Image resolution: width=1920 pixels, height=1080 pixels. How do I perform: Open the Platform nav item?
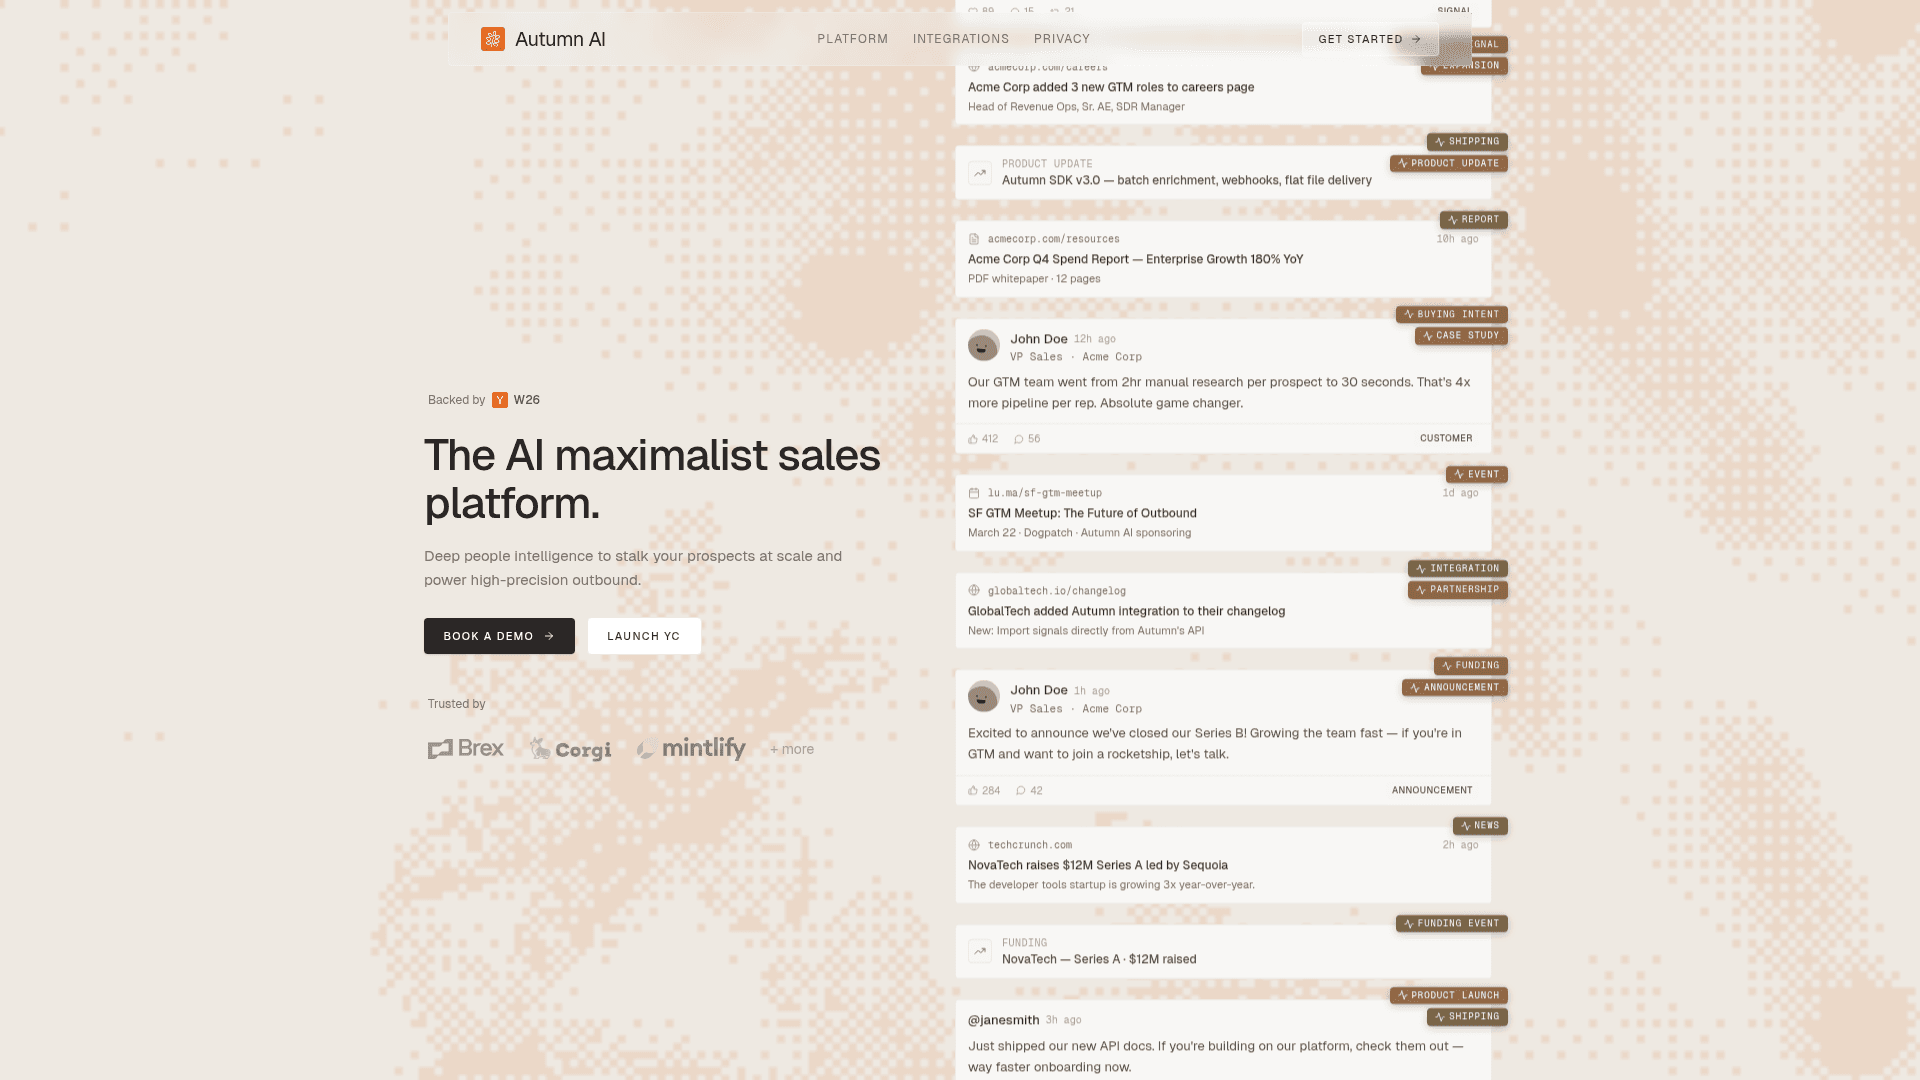(852, 39)
